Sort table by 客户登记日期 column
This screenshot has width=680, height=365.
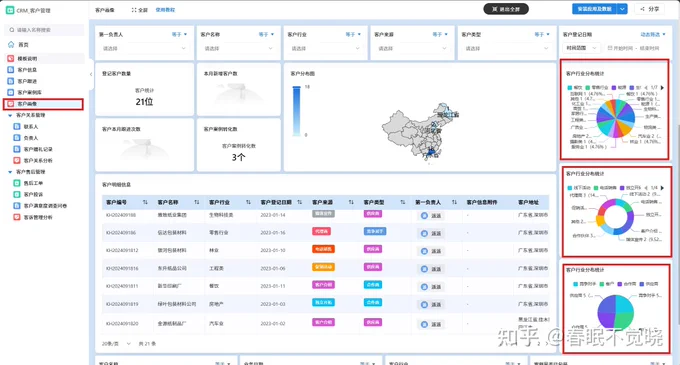click(x=300, y=202)
